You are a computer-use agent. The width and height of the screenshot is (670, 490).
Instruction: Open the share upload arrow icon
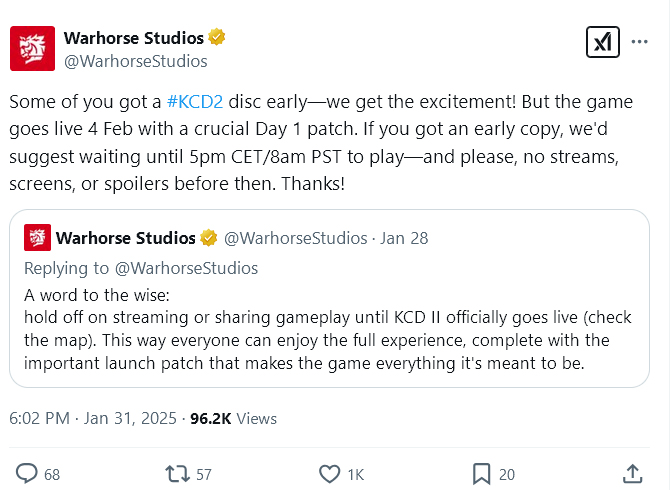pos(632,474)
